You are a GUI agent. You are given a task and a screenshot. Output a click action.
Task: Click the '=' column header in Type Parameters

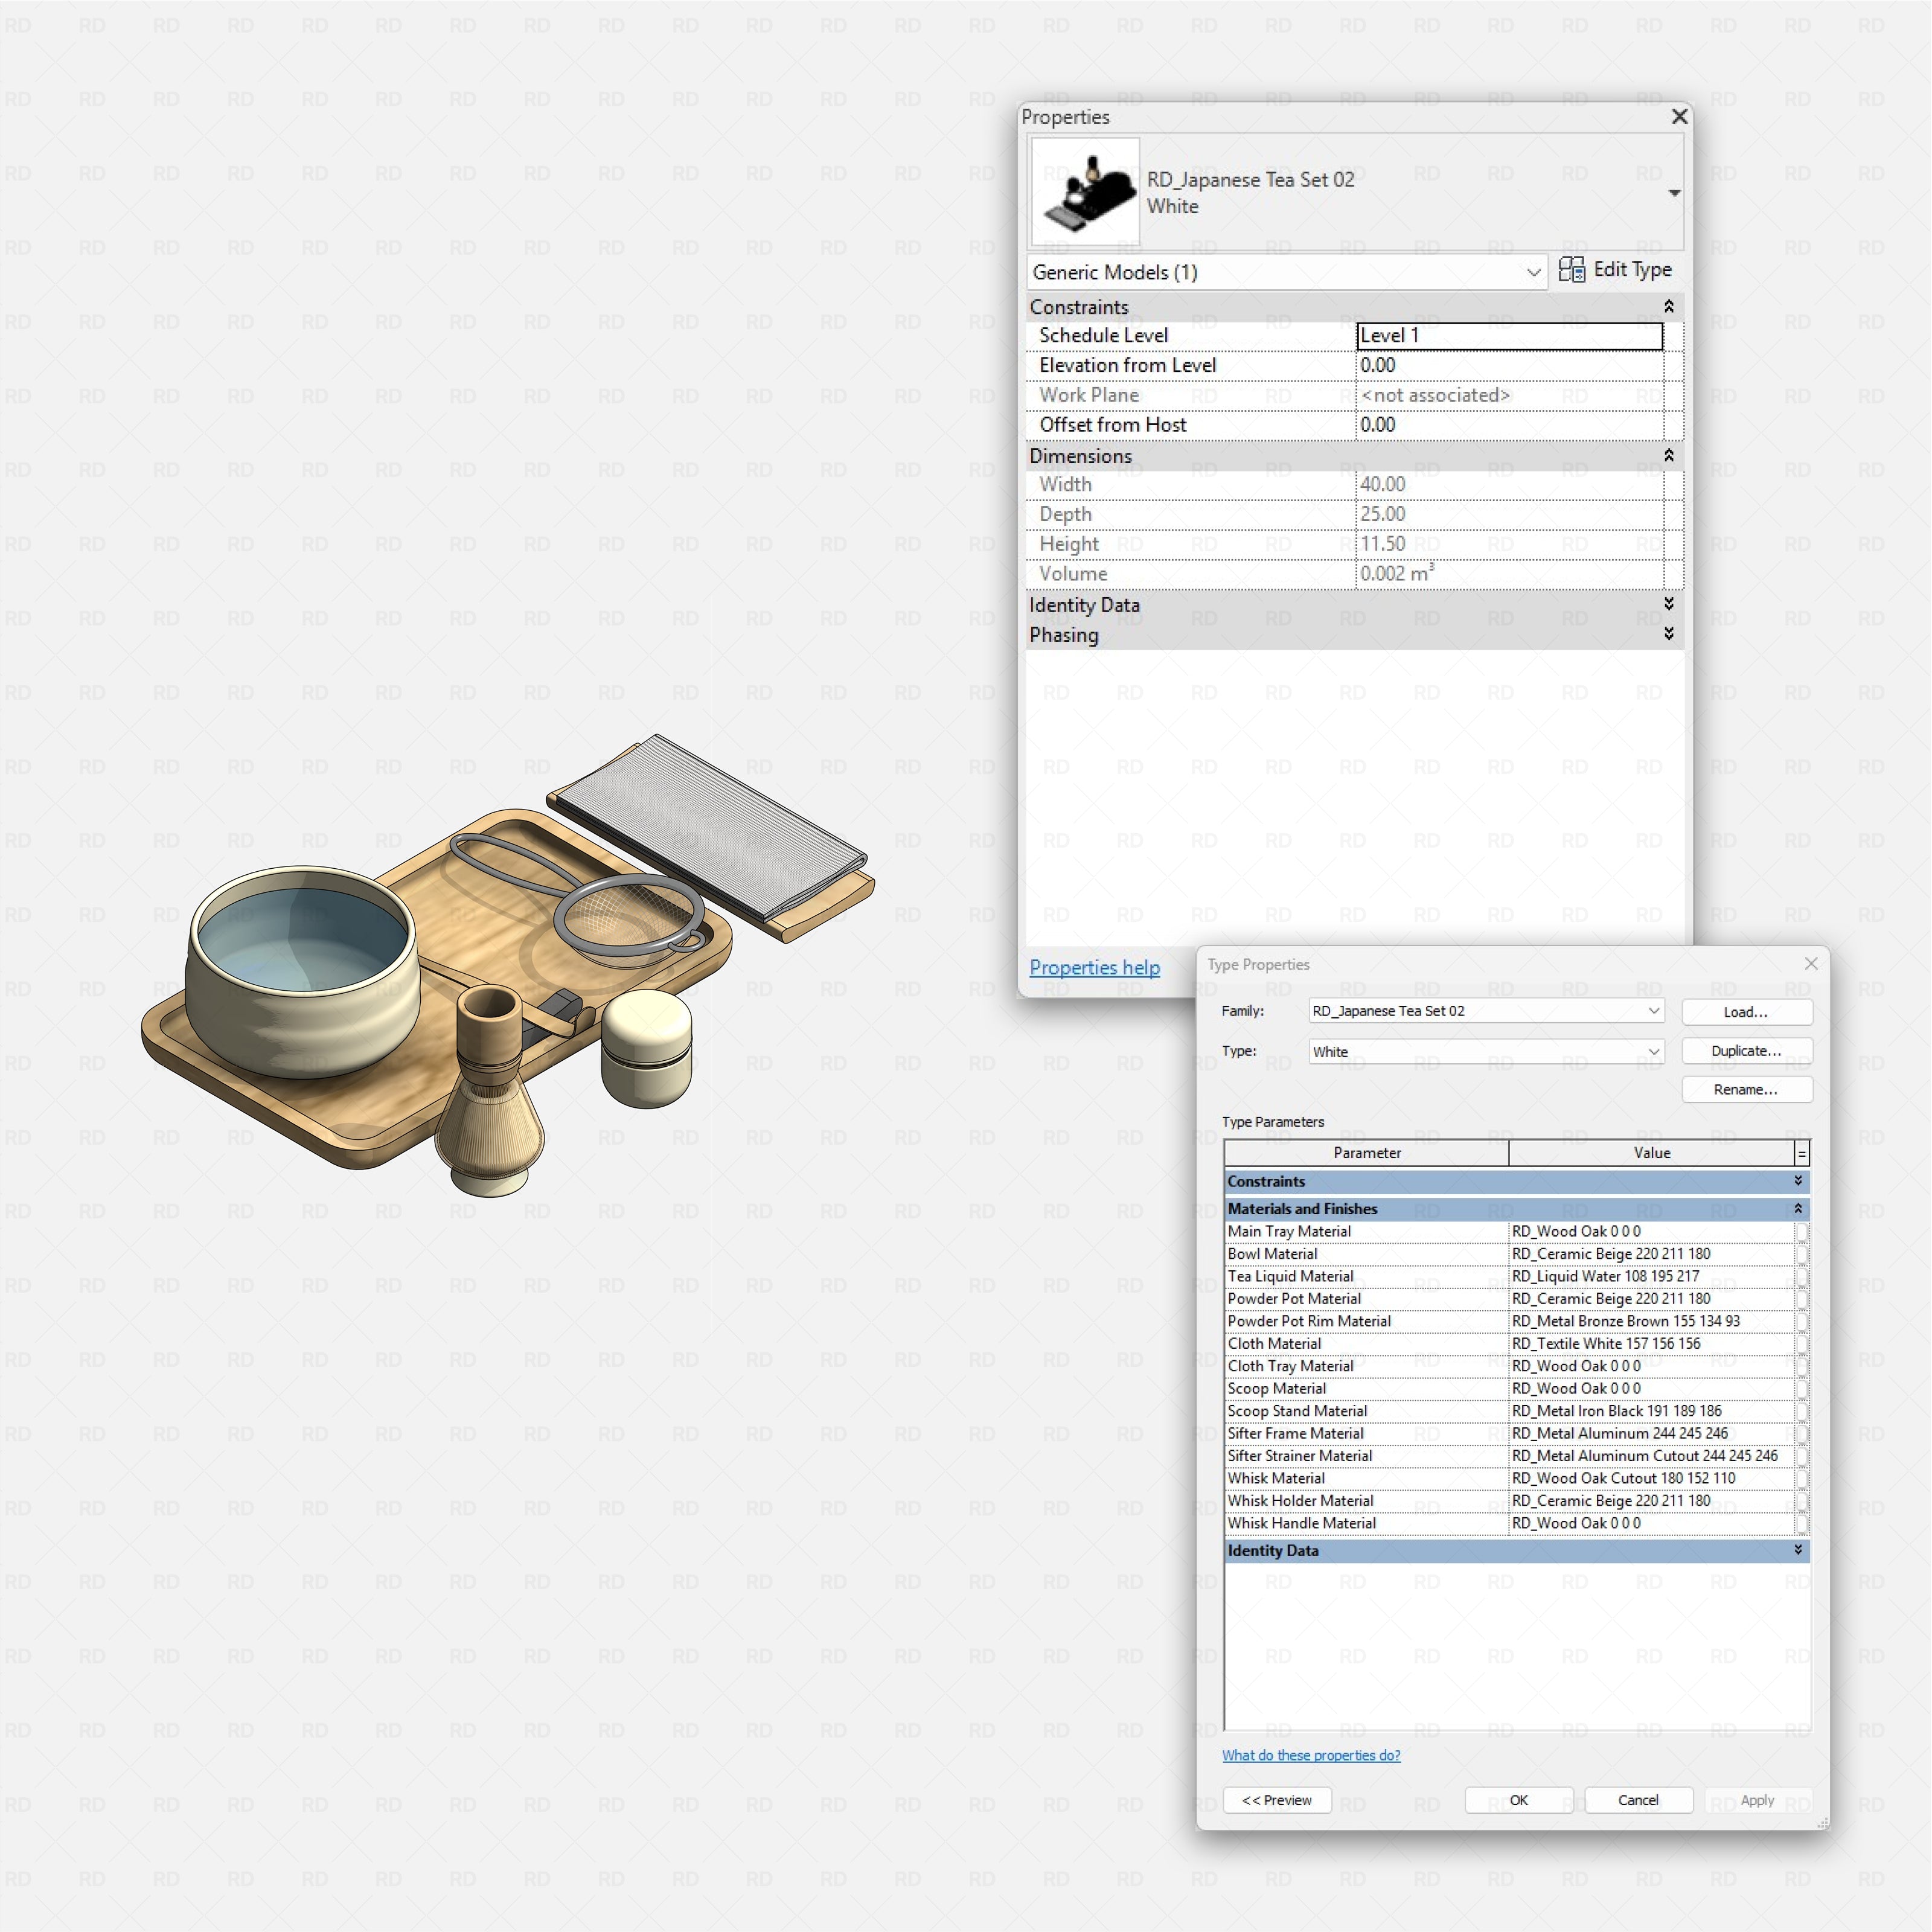(1802, 1153)
